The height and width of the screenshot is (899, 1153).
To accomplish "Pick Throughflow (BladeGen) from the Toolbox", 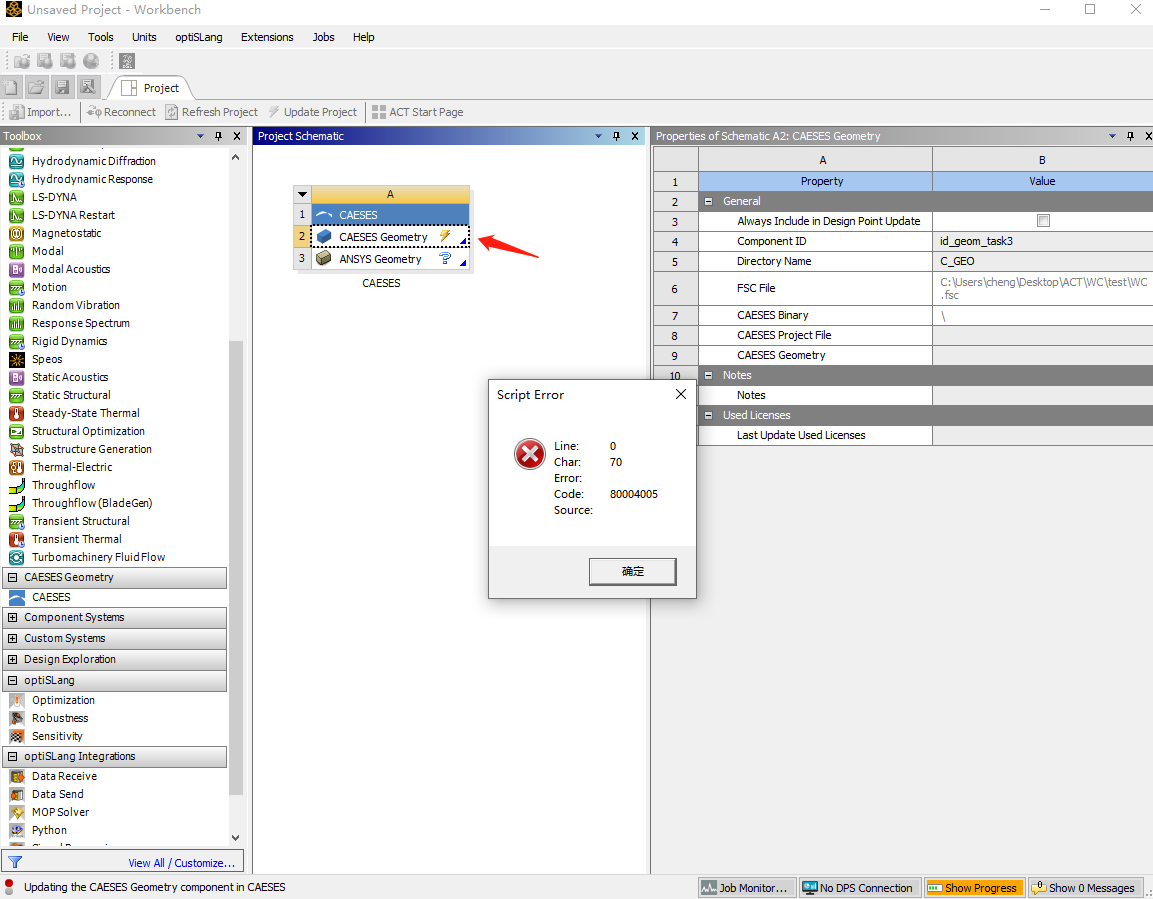I will coord(92,504).
